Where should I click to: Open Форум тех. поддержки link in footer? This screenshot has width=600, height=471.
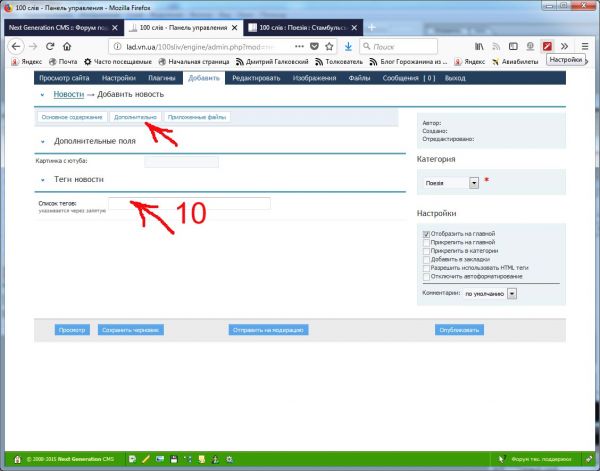541,459
